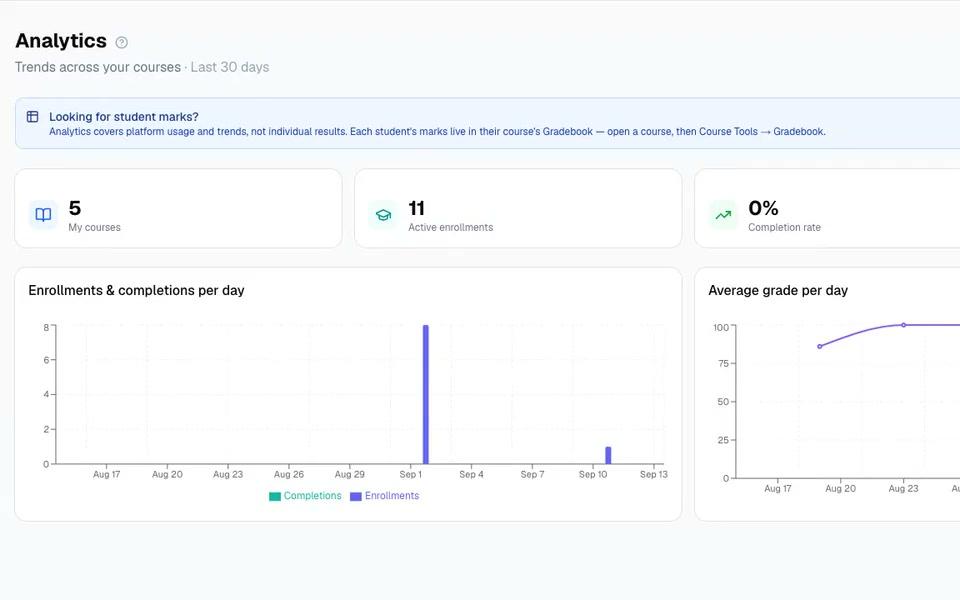Select the tall Sep 1 enrollments bar
Viewport: 960px width, 600px height.
tap(426, 394)
